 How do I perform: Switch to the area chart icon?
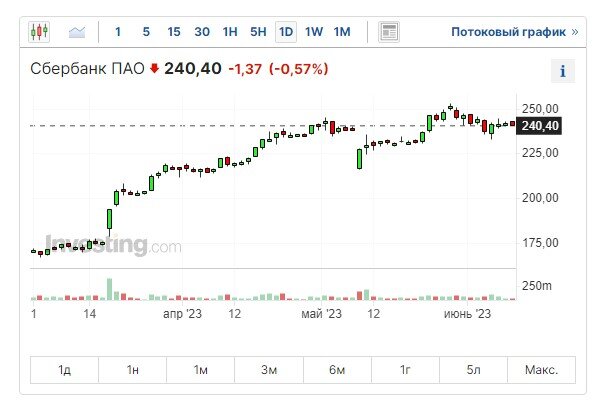pos(77,32)
